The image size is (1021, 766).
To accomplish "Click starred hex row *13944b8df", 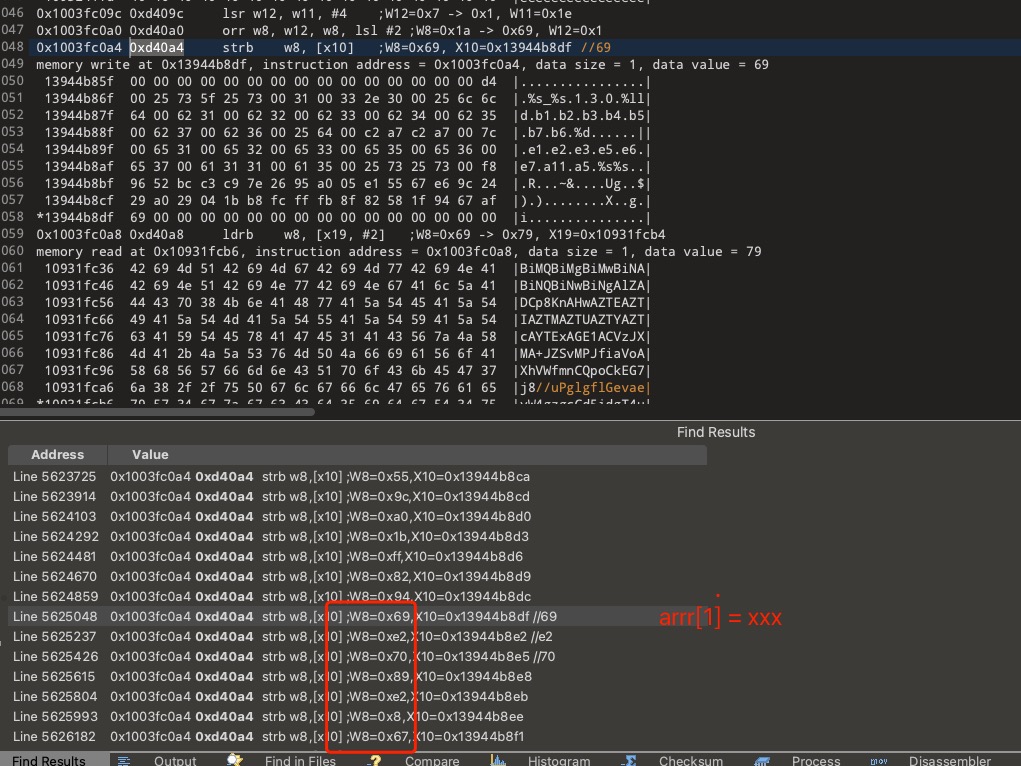I will point(344,218).
